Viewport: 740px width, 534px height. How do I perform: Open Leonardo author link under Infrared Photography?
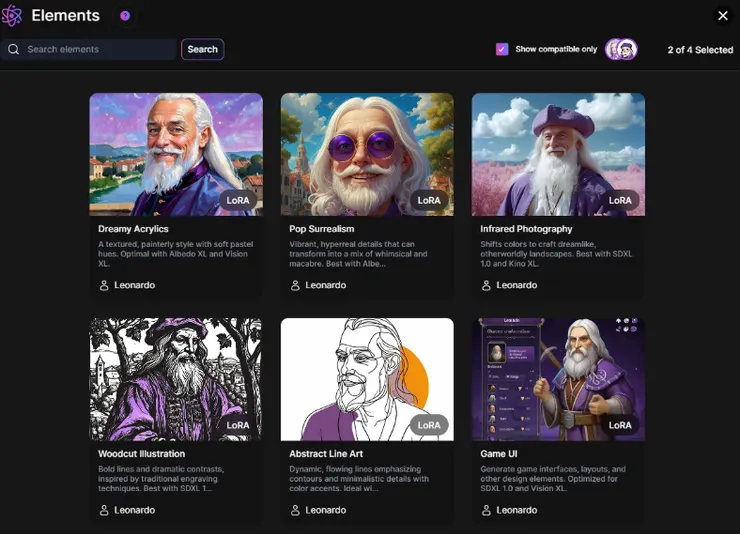(x=517, y=285)
